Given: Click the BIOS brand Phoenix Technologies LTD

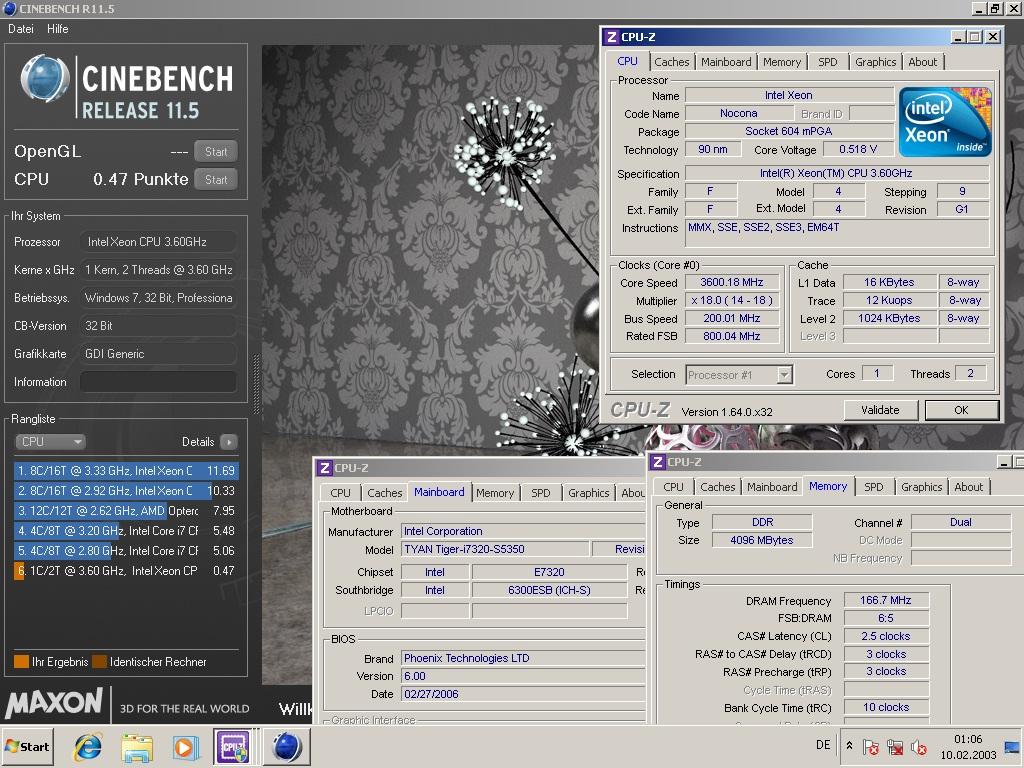Looking at the screenshot, I should click(522, 658).
